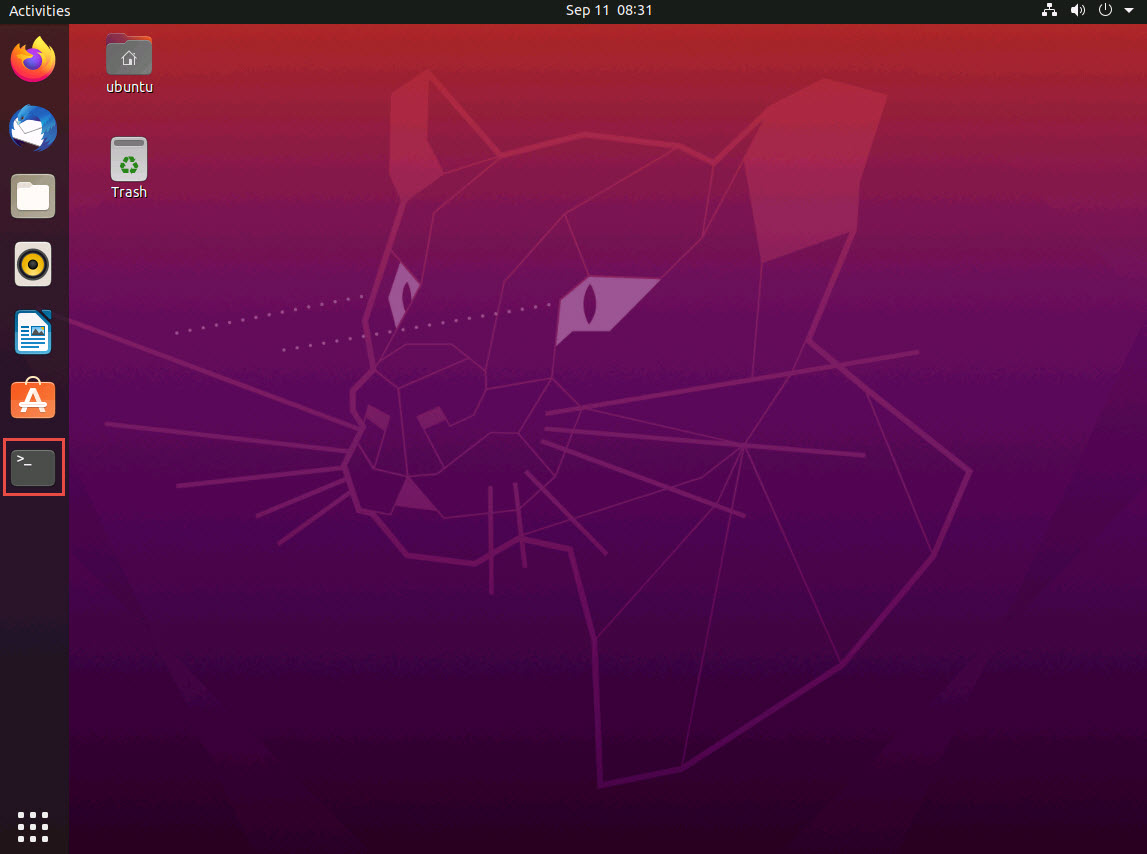Viewport: 1147px width, 854px height.
Task: Select the Trash desktop icon
Action: (x=129, y=168)
